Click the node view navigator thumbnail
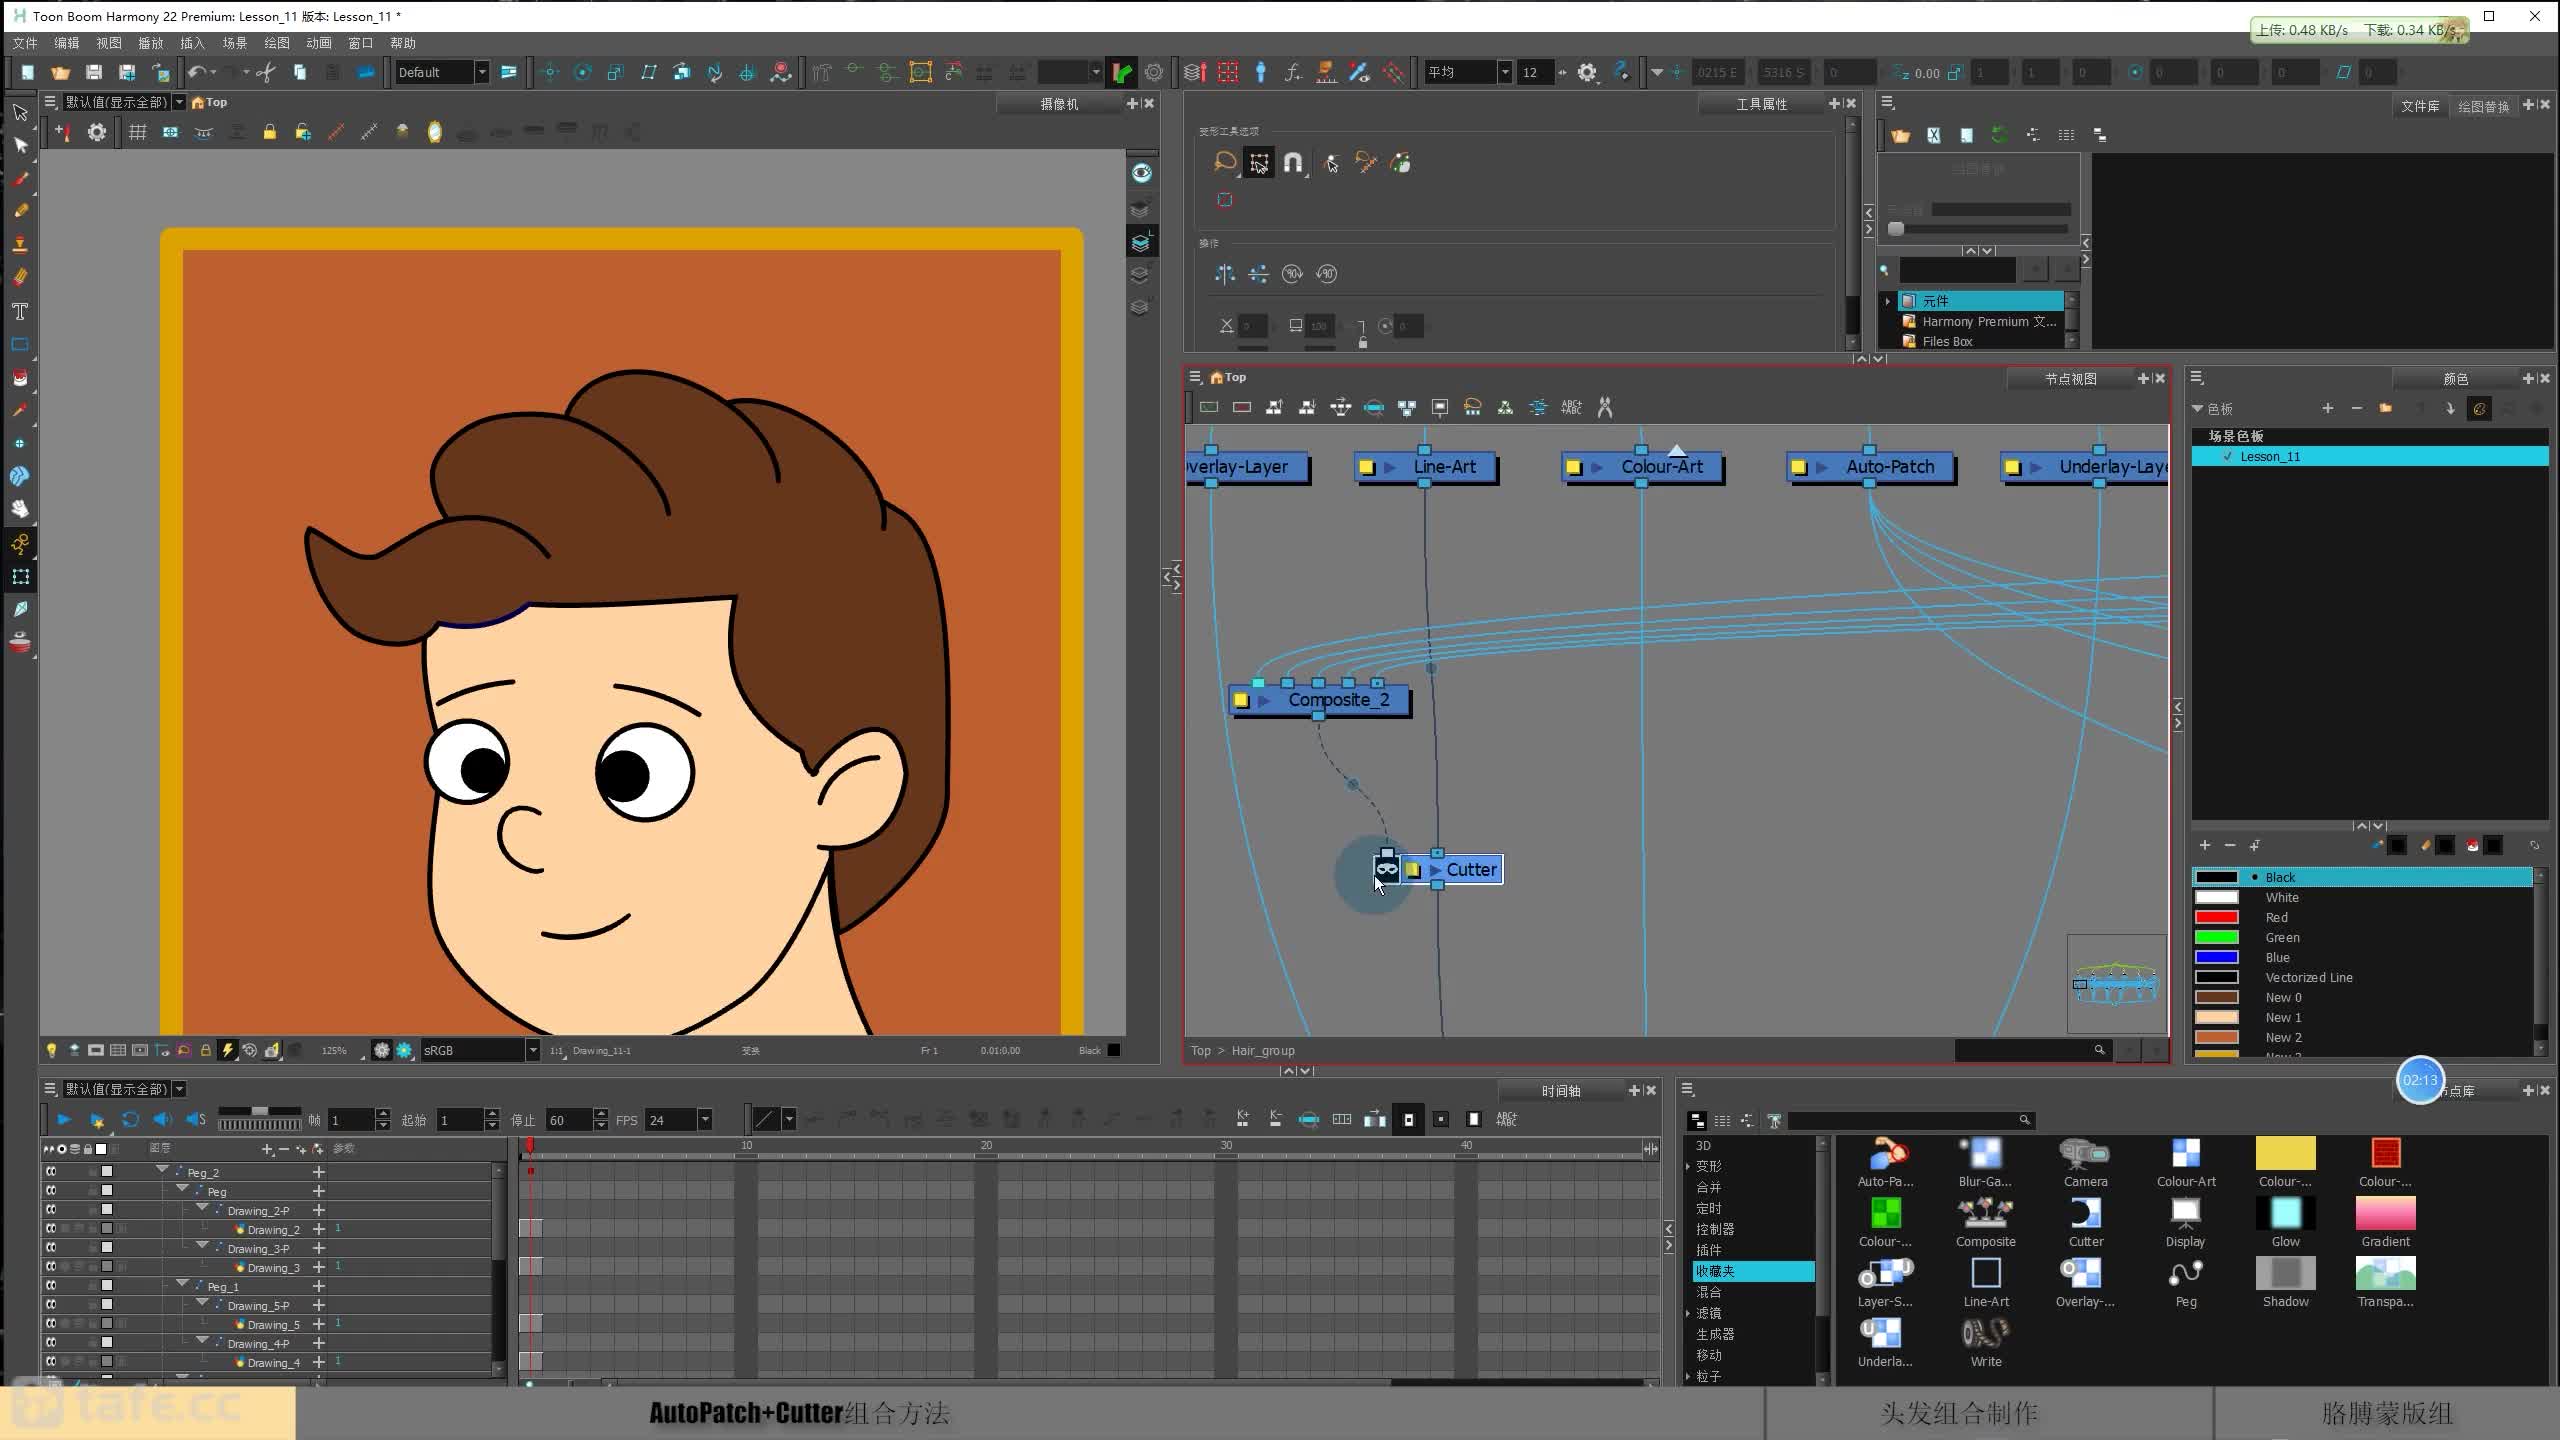Image resolution: width=2560 pixels, height=1440 pixels. 2116,984
